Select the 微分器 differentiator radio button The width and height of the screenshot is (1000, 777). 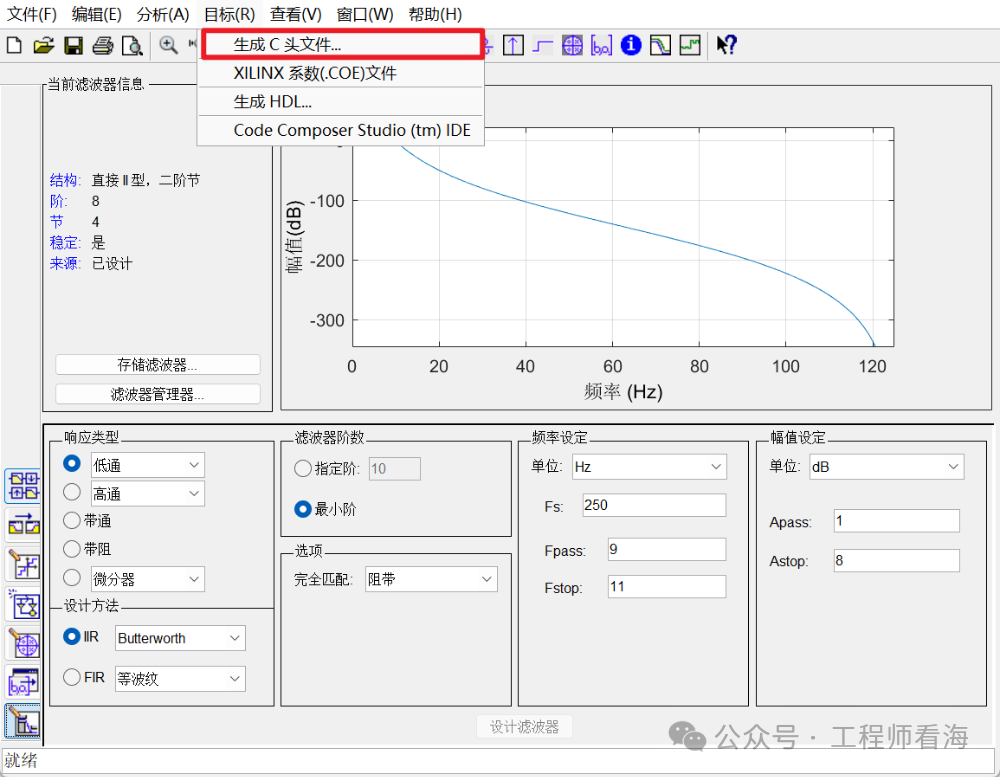pyautogui.click(x=72, y=578)
